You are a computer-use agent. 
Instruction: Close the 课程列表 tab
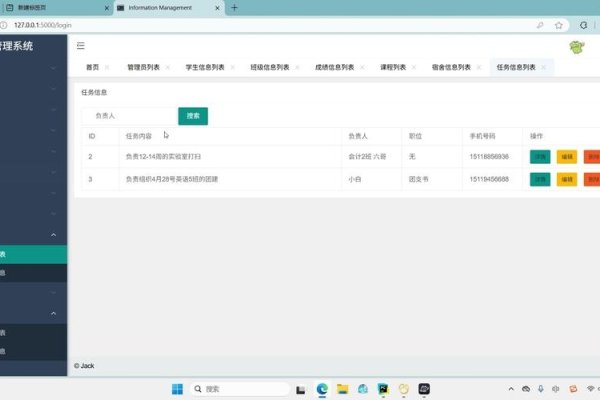414,67
